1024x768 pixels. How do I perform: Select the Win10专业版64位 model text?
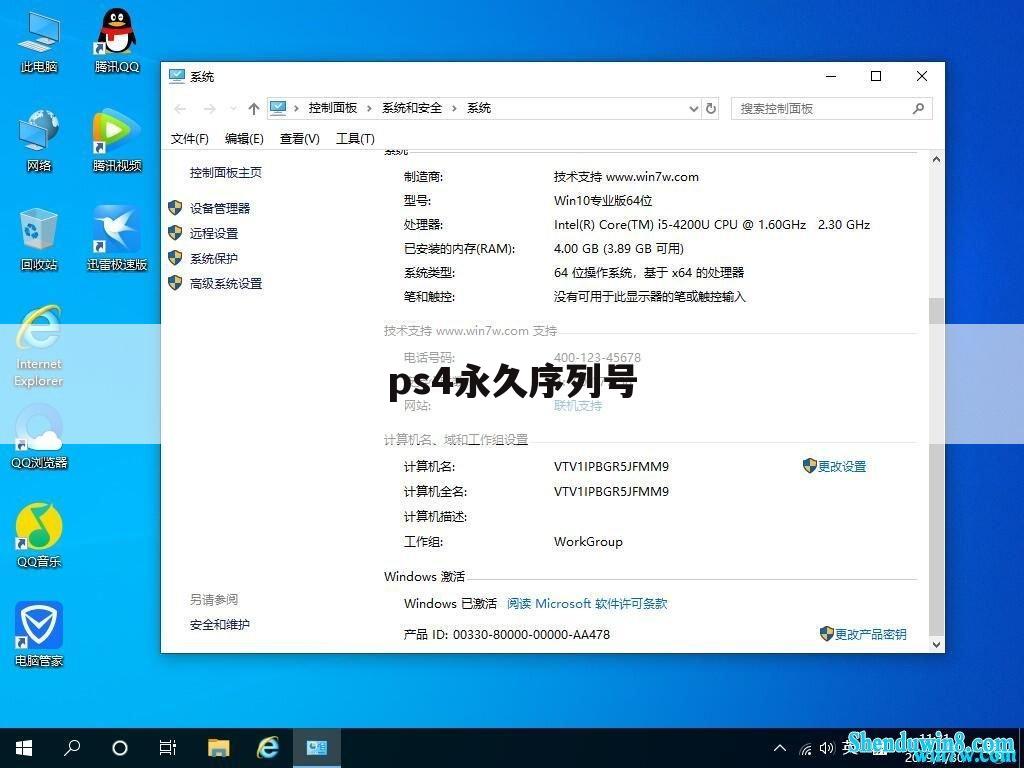603,200
